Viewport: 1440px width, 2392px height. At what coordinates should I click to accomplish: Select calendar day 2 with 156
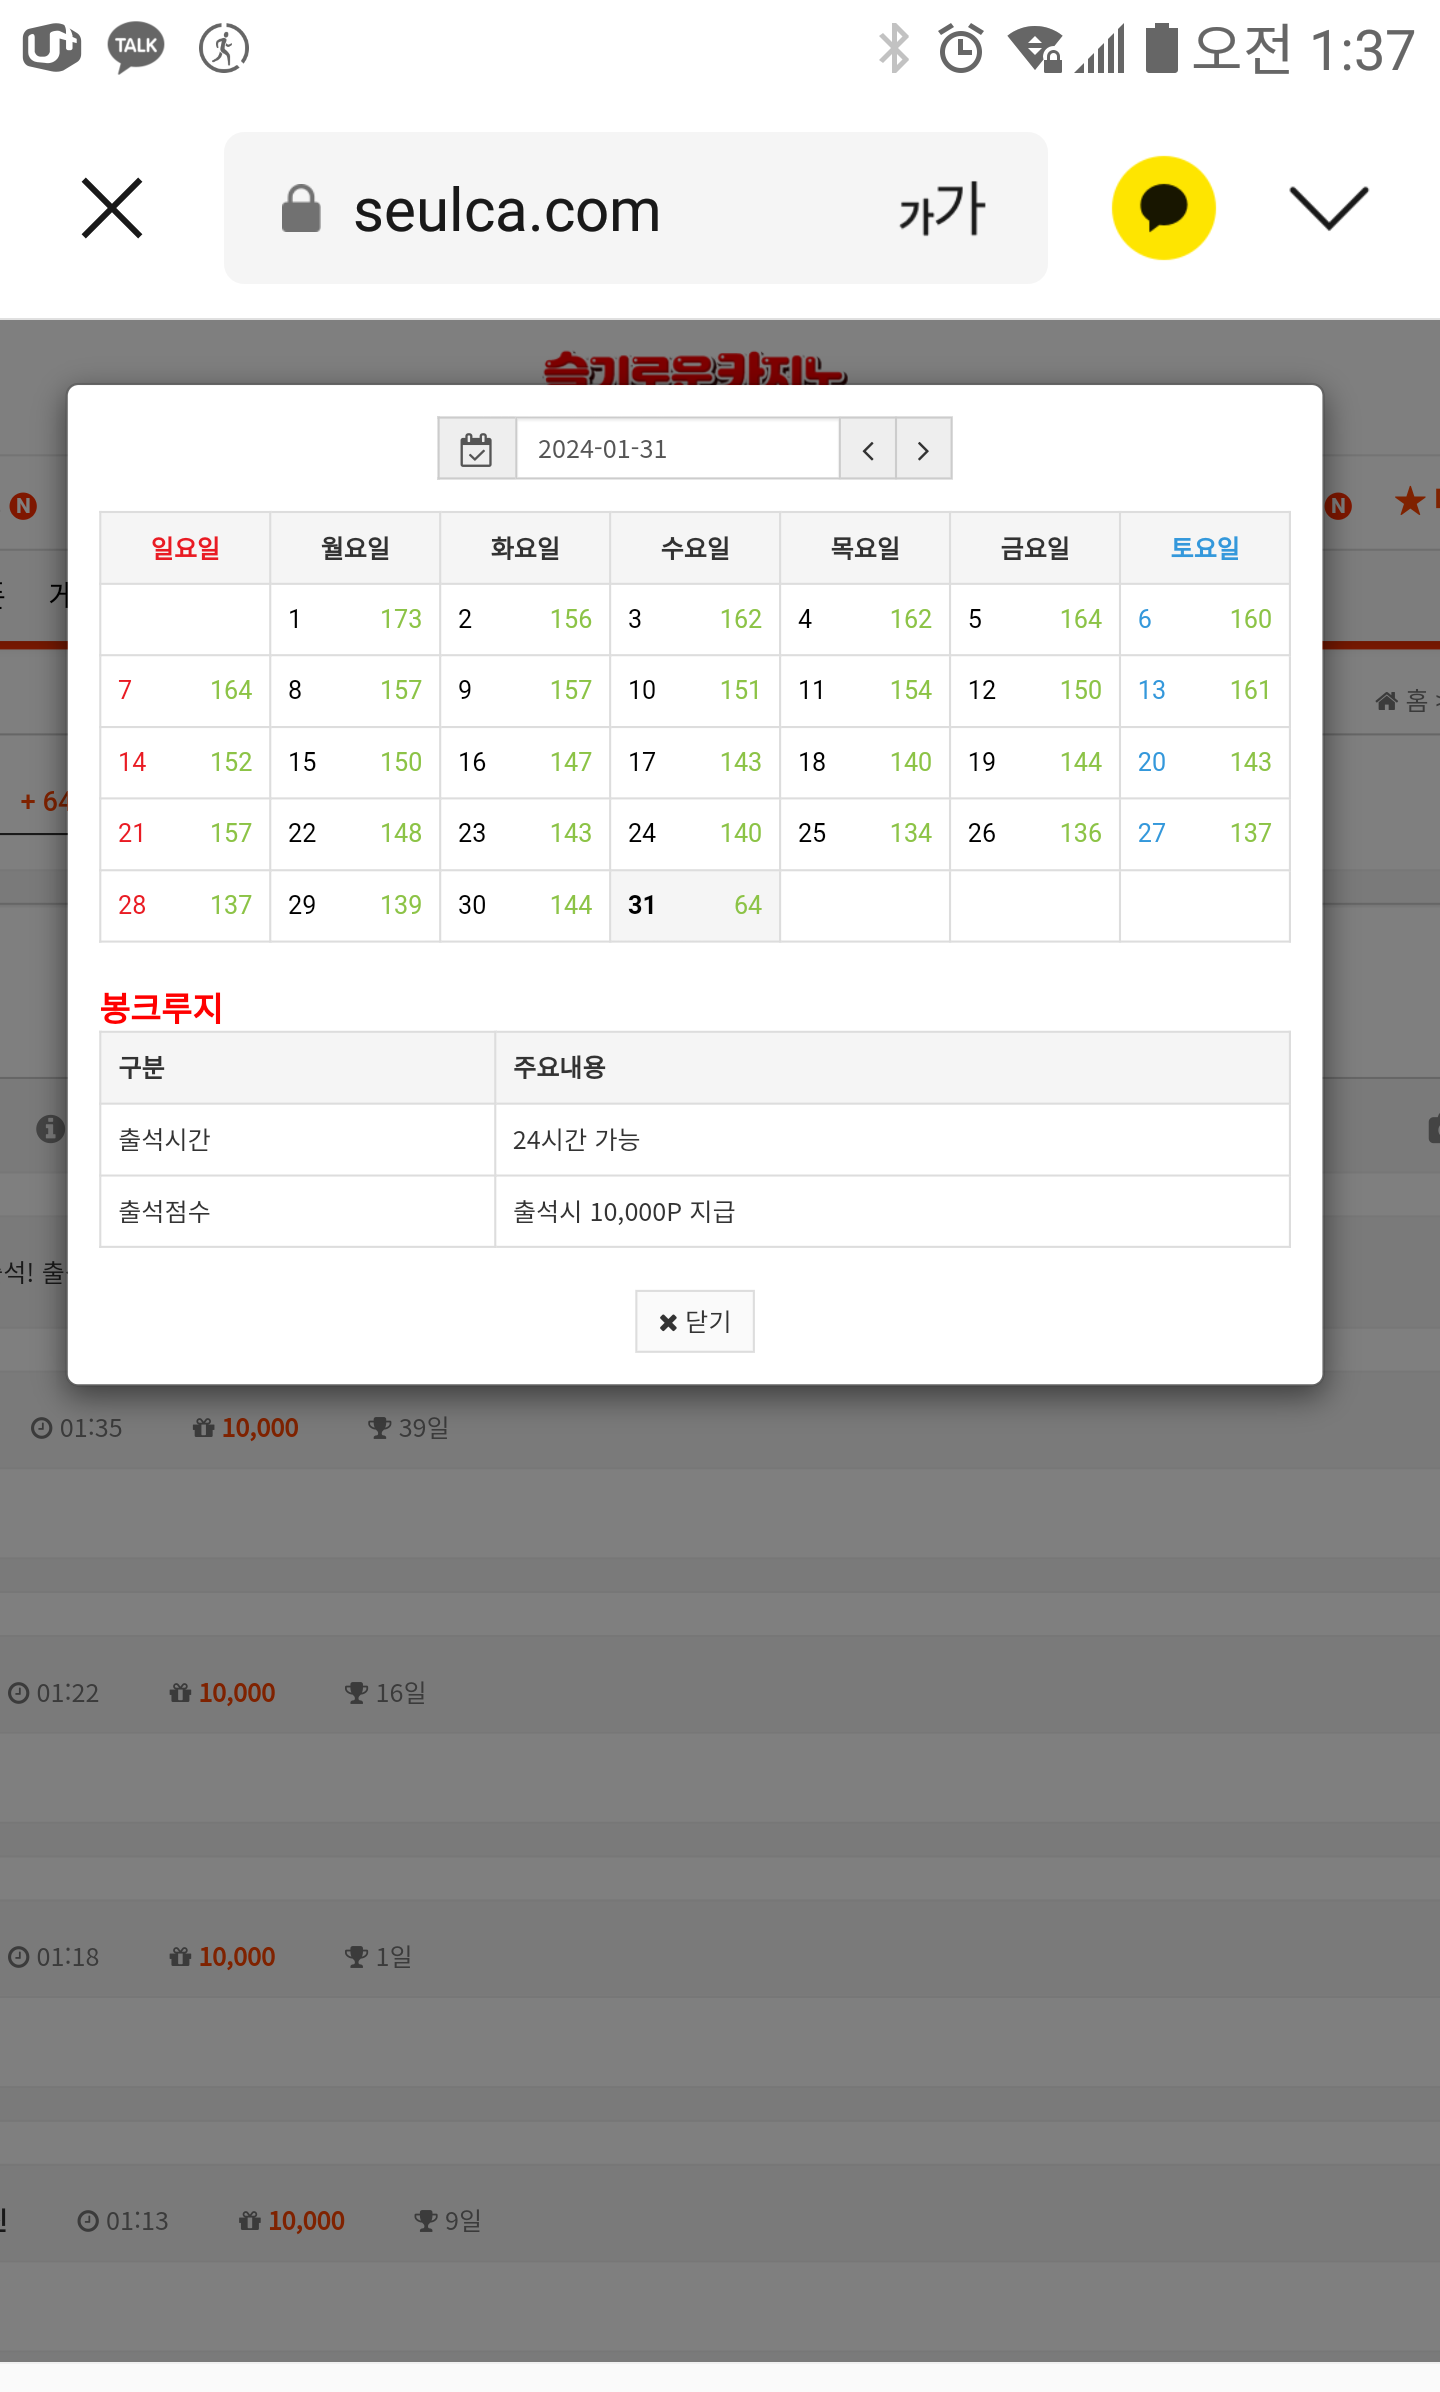tap(525, 619)
